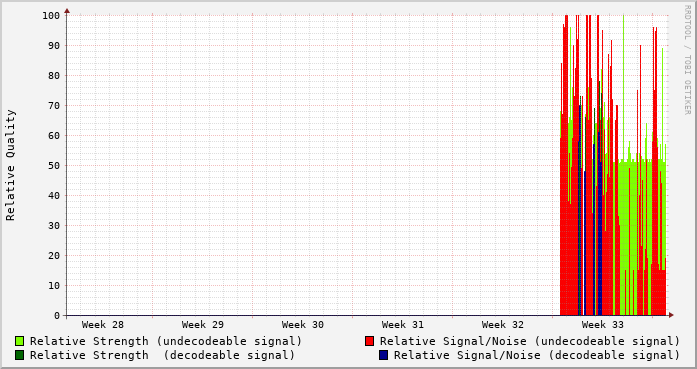Click the x-axis arrowhead at right end
This screenshot has height=369, width=697.
(671, 315)
